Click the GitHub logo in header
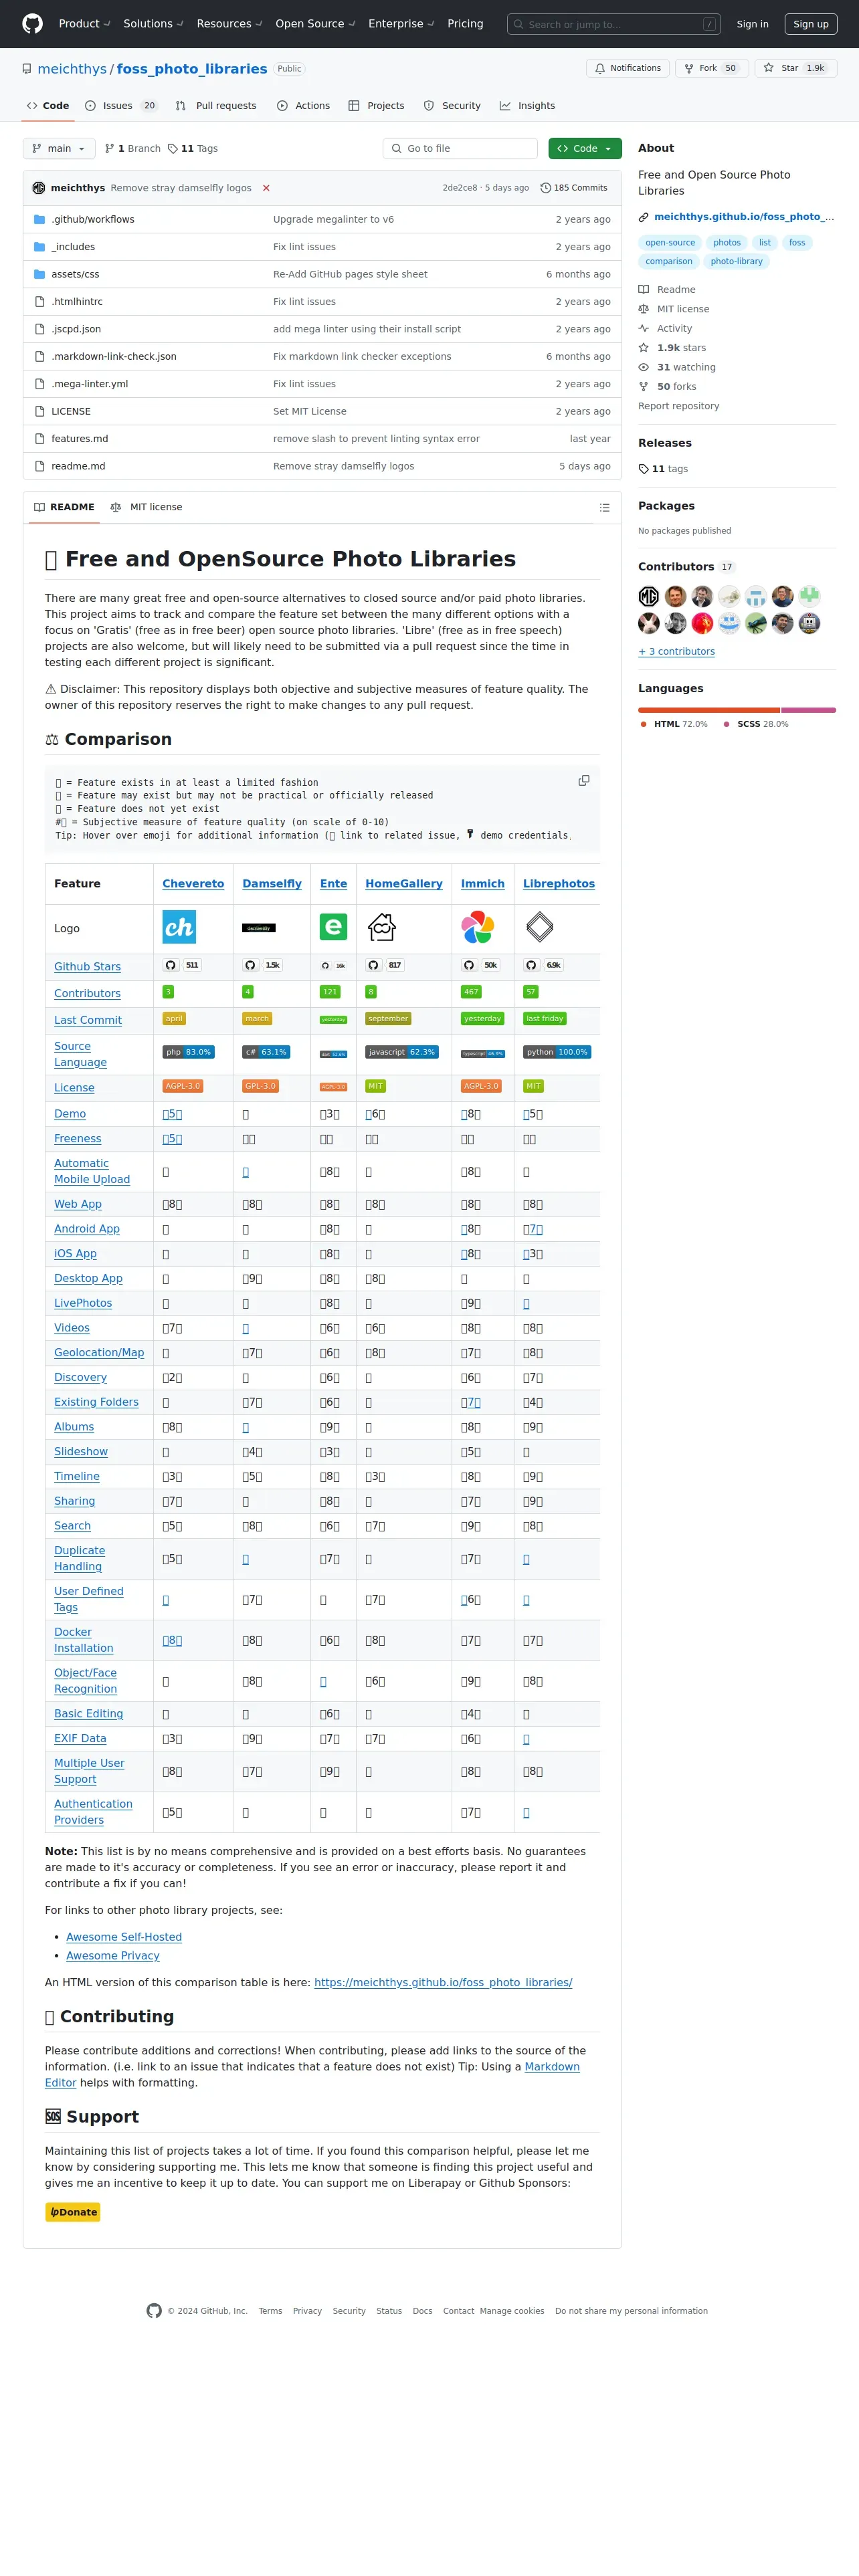Viewport: 859px width, 2576px height. pos(32,24)
